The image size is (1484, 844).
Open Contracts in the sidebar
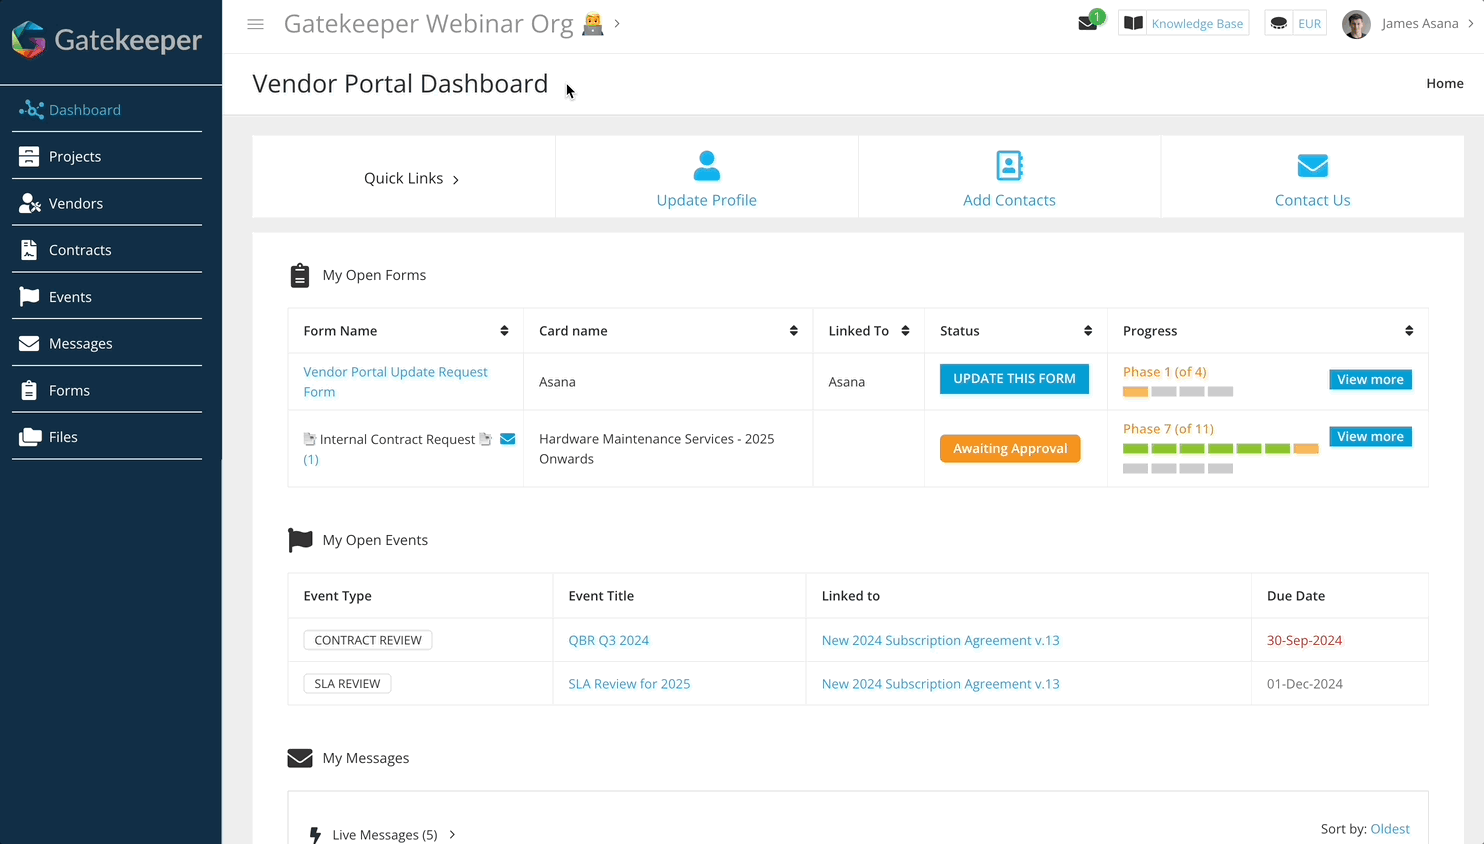(80, 250)
